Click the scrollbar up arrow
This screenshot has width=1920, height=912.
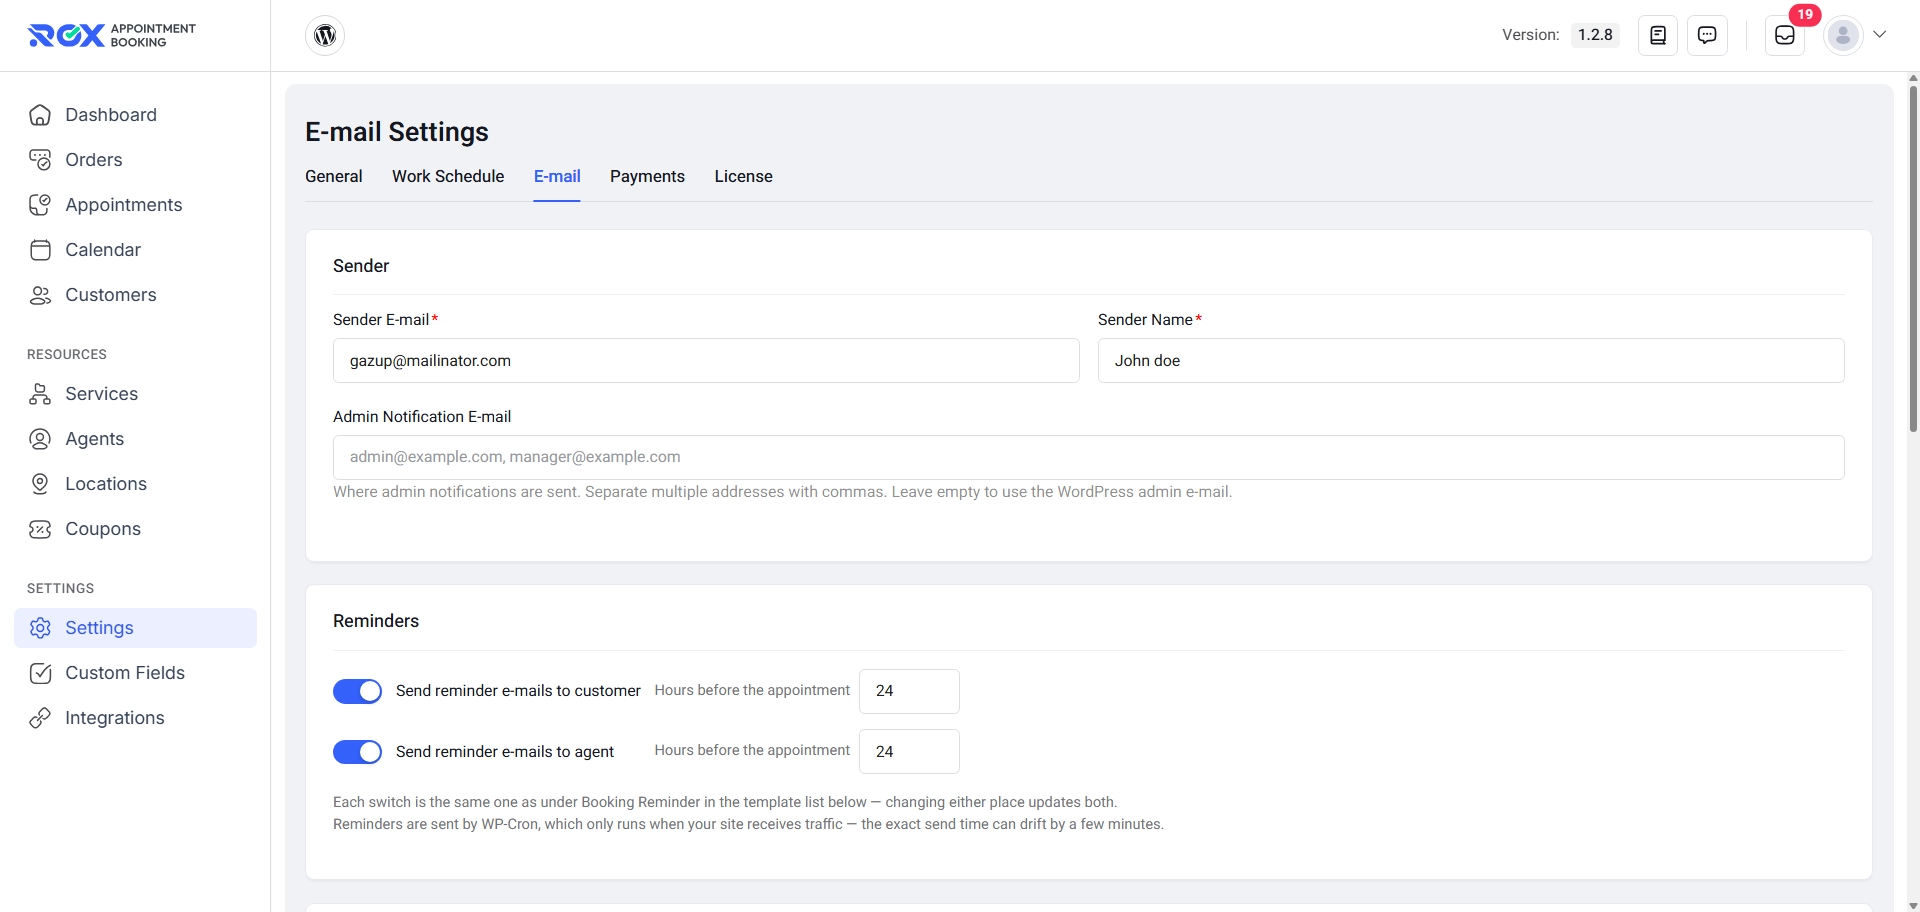(x=1913, y=77)
